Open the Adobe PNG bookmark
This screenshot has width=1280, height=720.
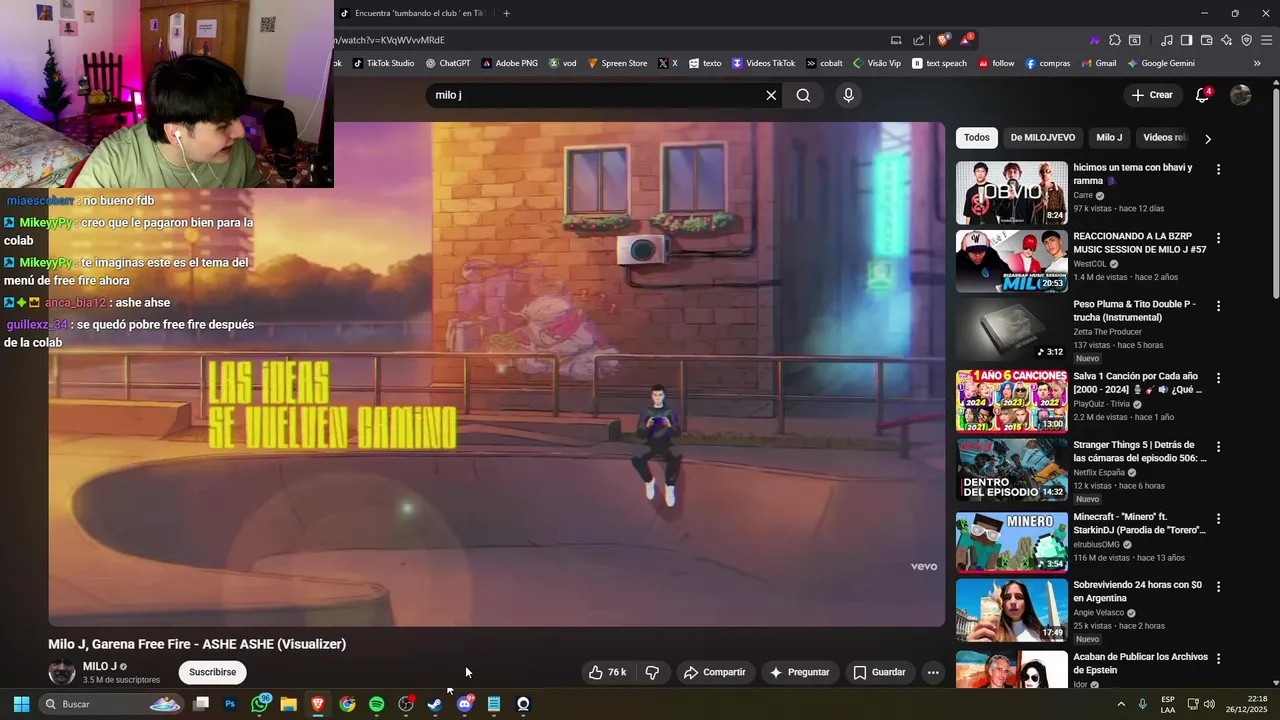pyautogui.click(x=510, y=63)
